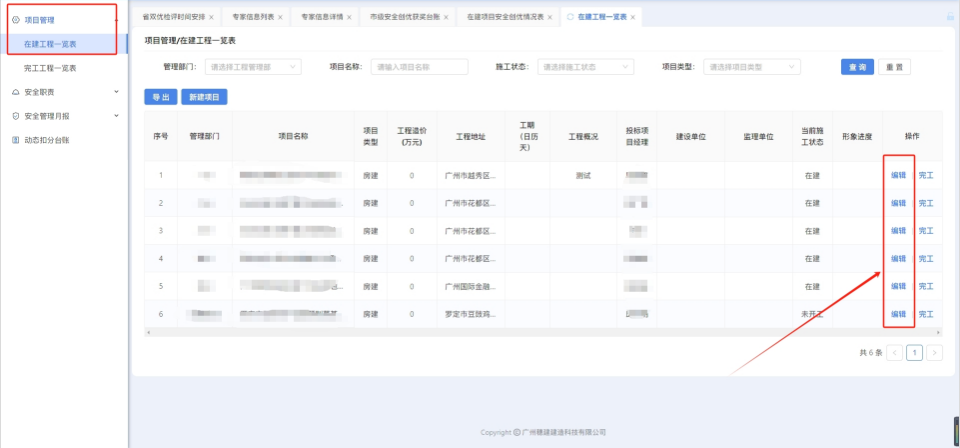Click the 安全管理月报 shield icon
Image resolution: width=960 pixels, height=448 pixels.
click(x=15, y=116)
